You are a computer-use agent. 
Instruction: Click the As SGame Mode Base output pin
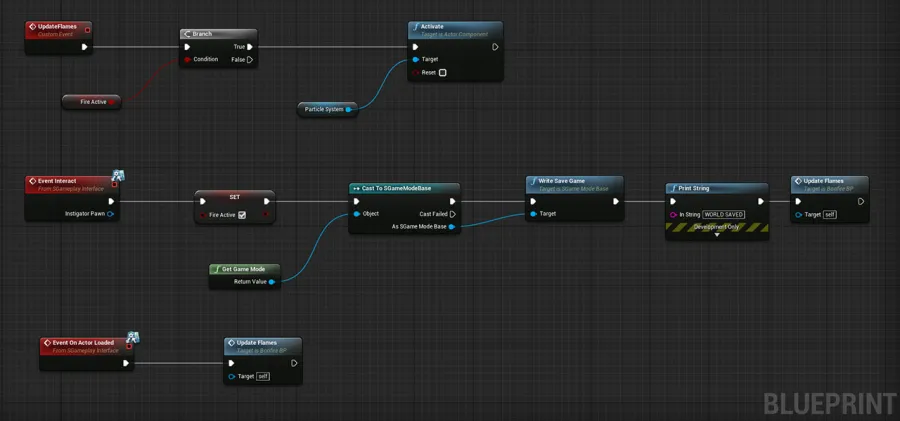pyautogui.click(x=453, y=227)
